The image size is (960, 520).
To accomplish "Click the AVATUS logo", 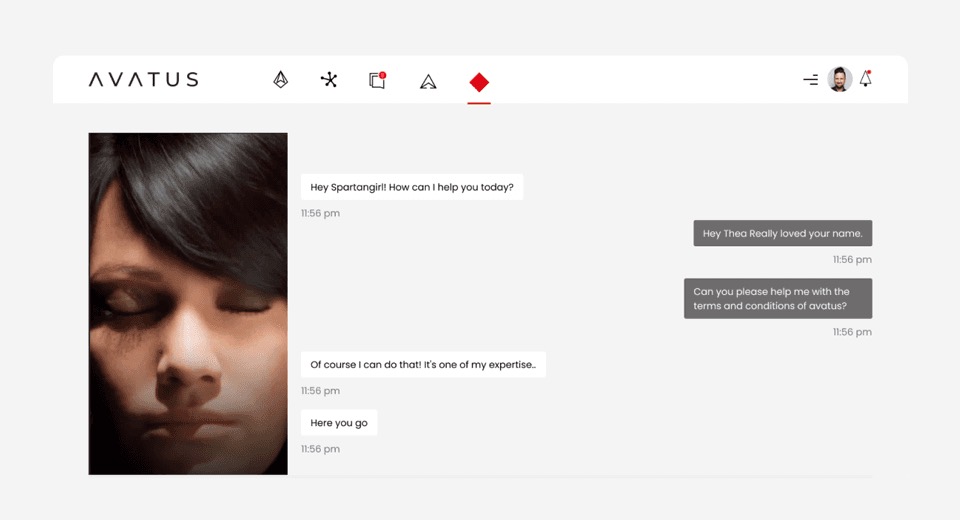I will point(143,80).
